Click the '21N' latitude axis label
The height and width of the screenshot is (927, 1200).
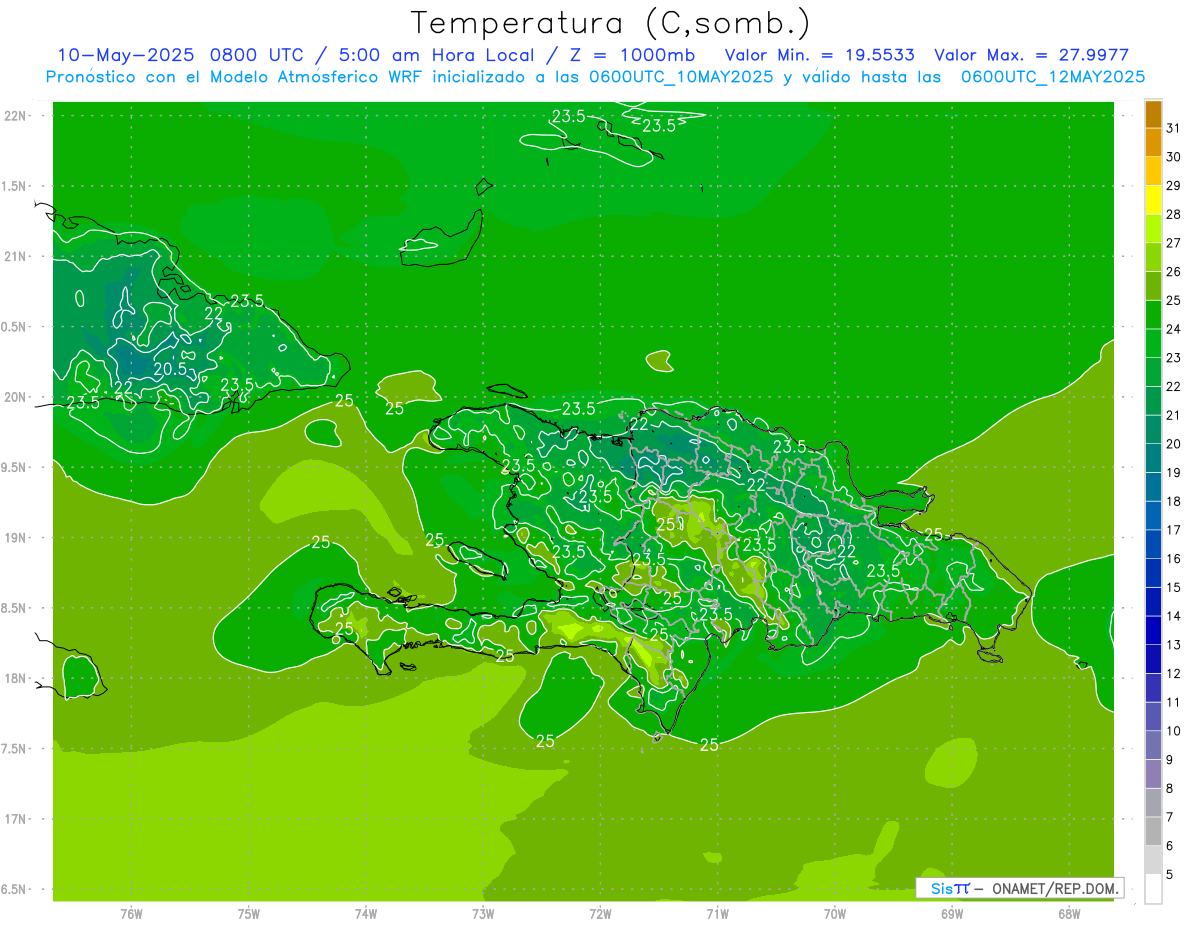tap(16, 257)
